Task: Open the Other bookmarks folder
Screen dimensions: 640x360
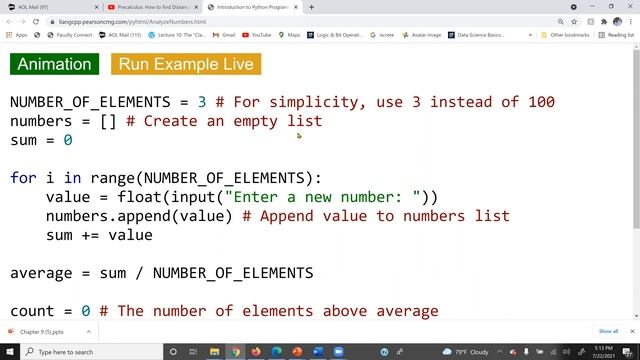Action: (565, 35)
